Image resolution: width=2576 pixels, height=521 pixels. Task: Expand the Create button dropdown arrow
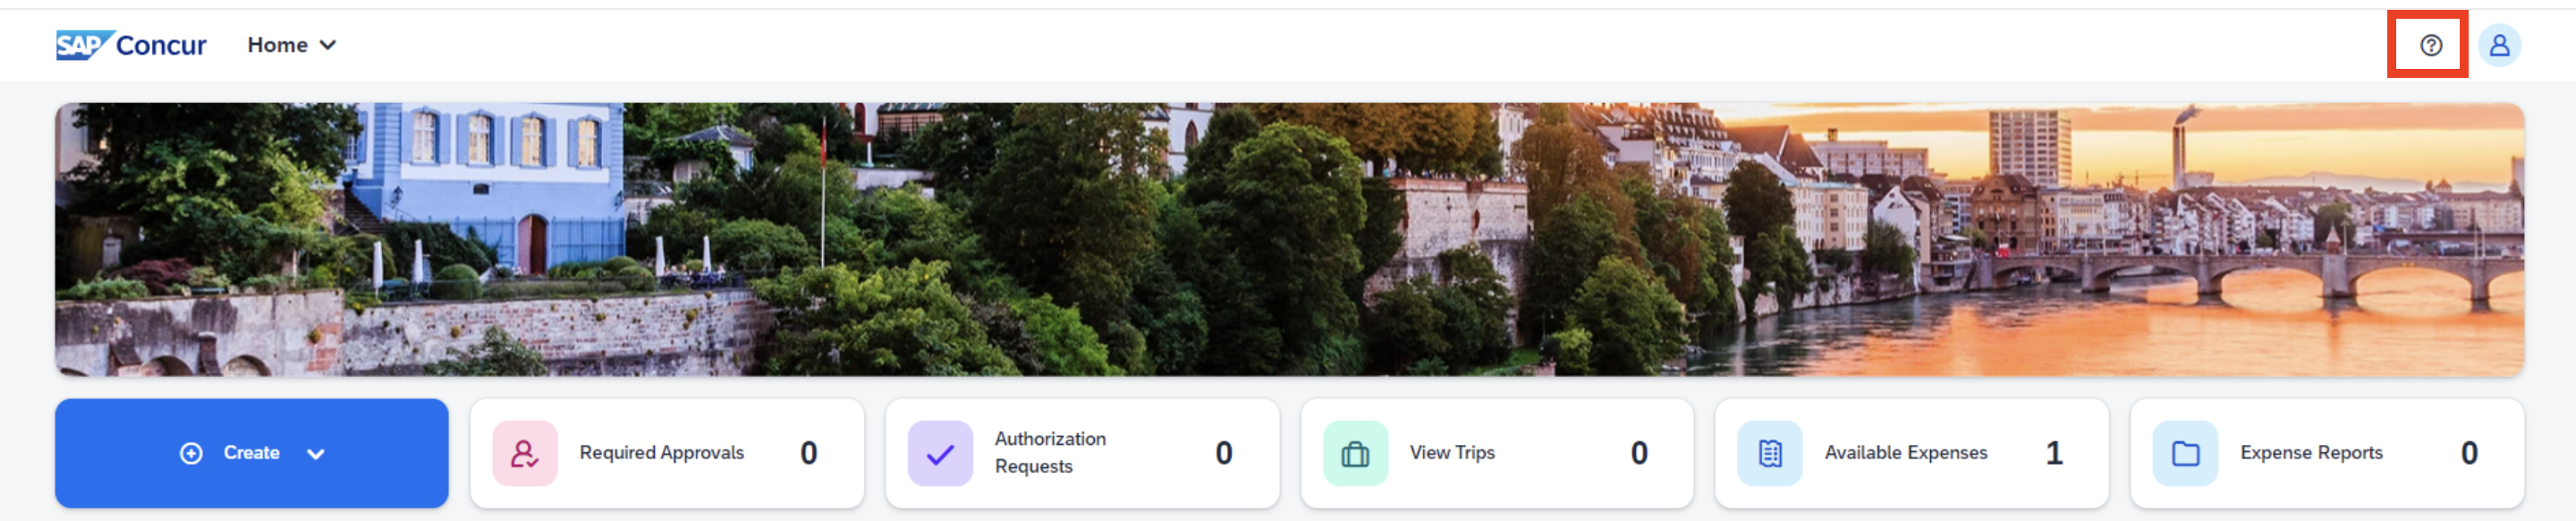point(316,454)
